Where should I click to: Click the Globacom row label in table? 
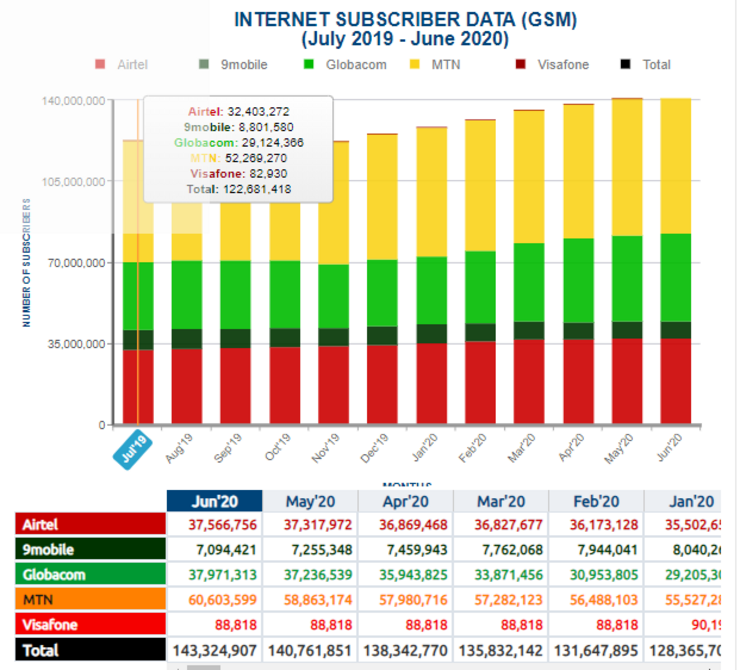coord(91,574)
